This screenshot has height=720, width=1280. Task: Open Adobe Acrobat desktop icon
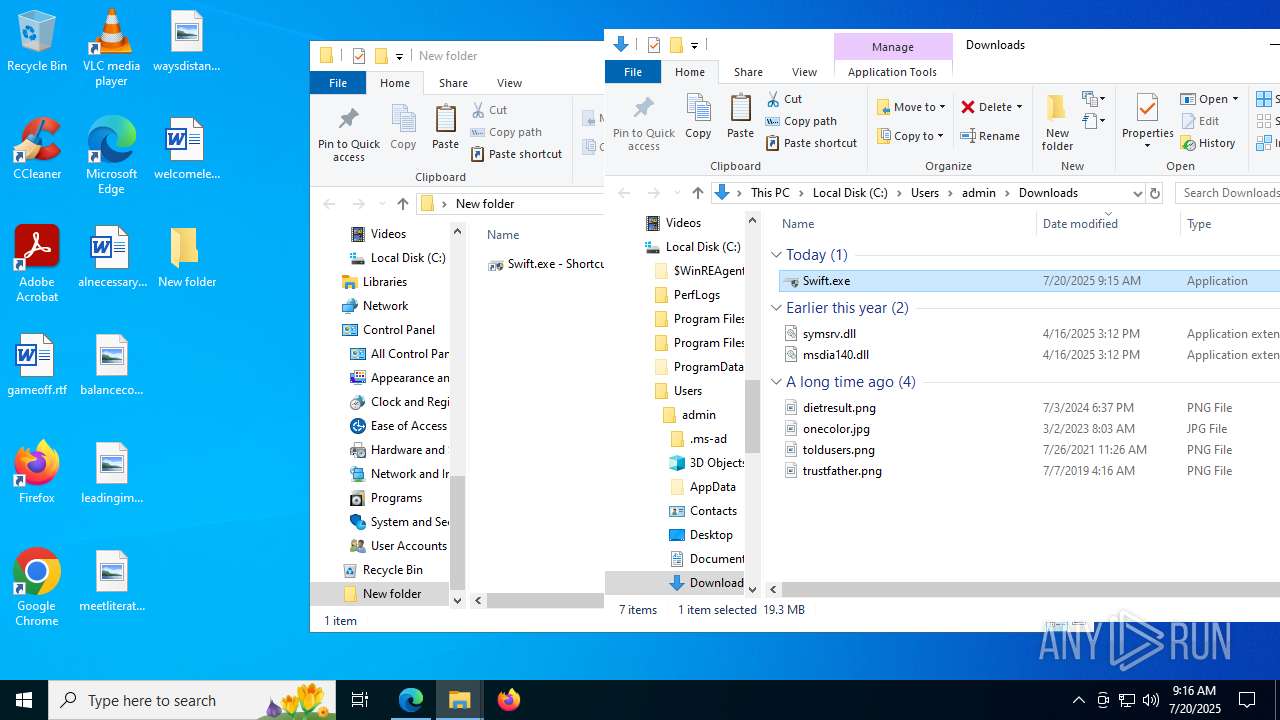pyautogui.click(x=37, y=264)
